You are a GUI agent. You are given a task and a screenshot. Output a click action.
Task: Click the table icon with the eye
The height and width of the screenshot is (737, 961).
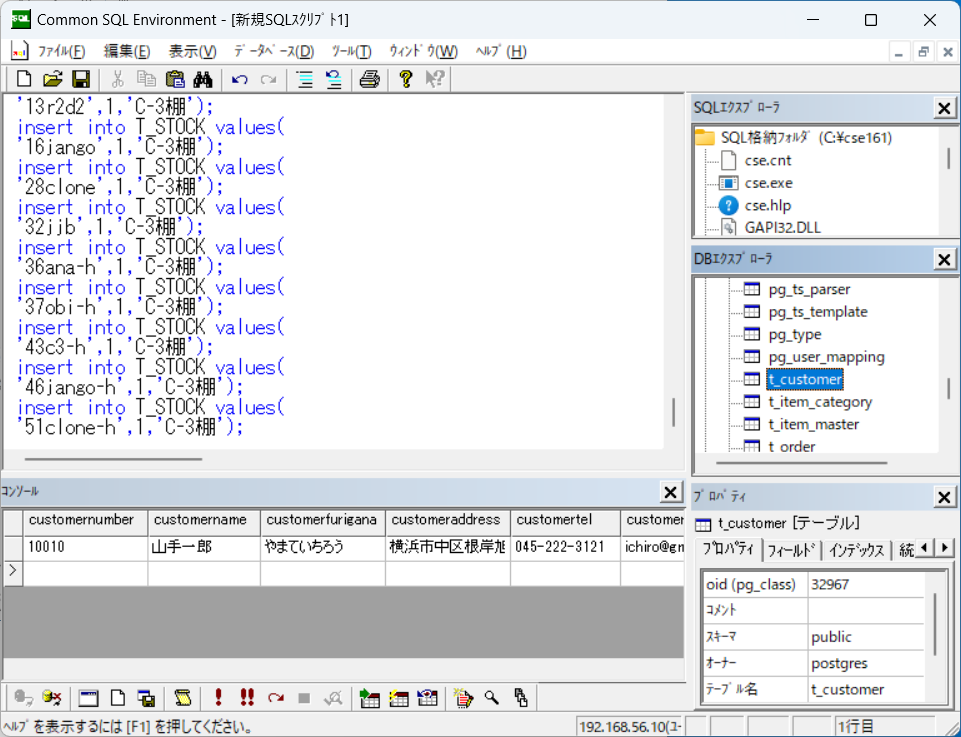pos(427,697)
